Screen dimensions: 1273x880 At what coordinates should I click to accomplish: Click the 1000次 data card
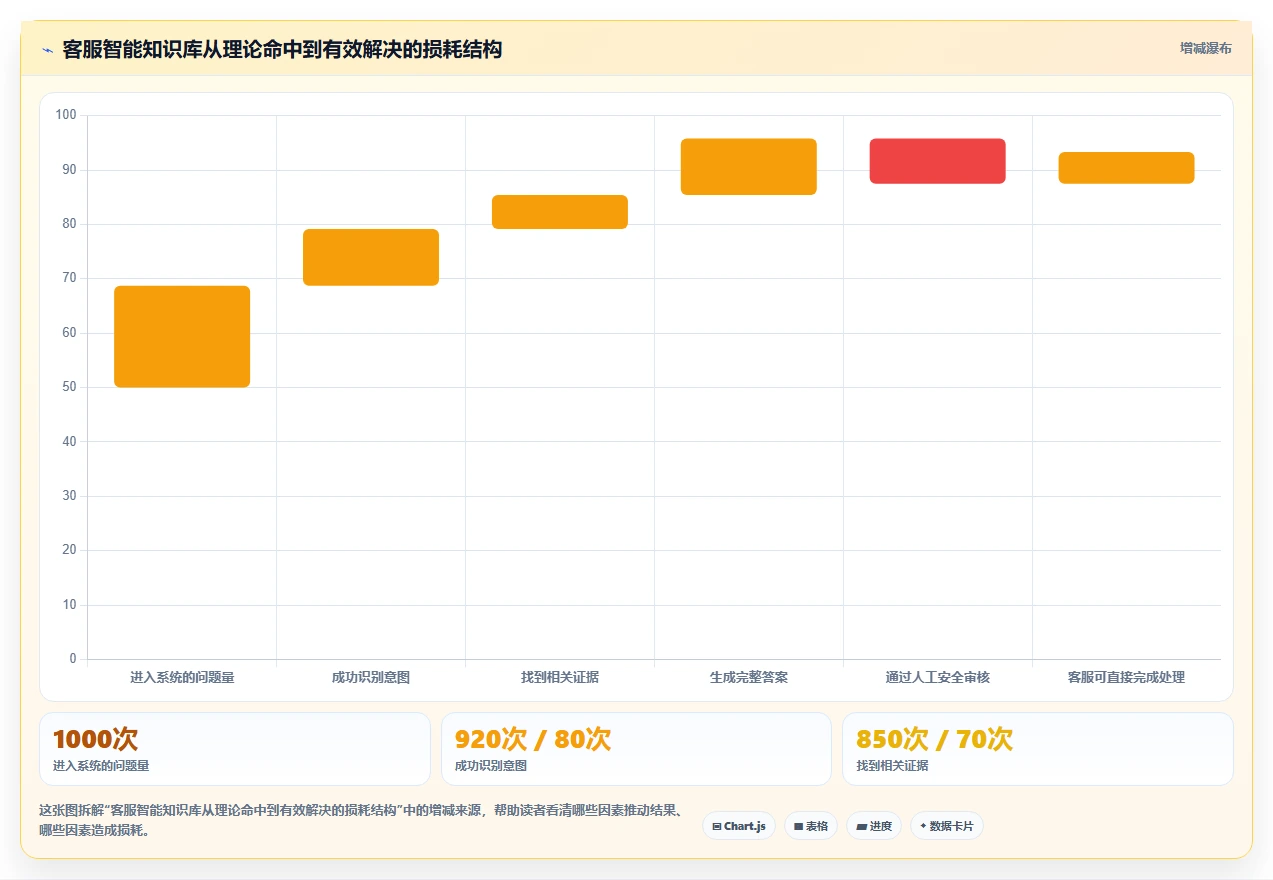[235, 749]
